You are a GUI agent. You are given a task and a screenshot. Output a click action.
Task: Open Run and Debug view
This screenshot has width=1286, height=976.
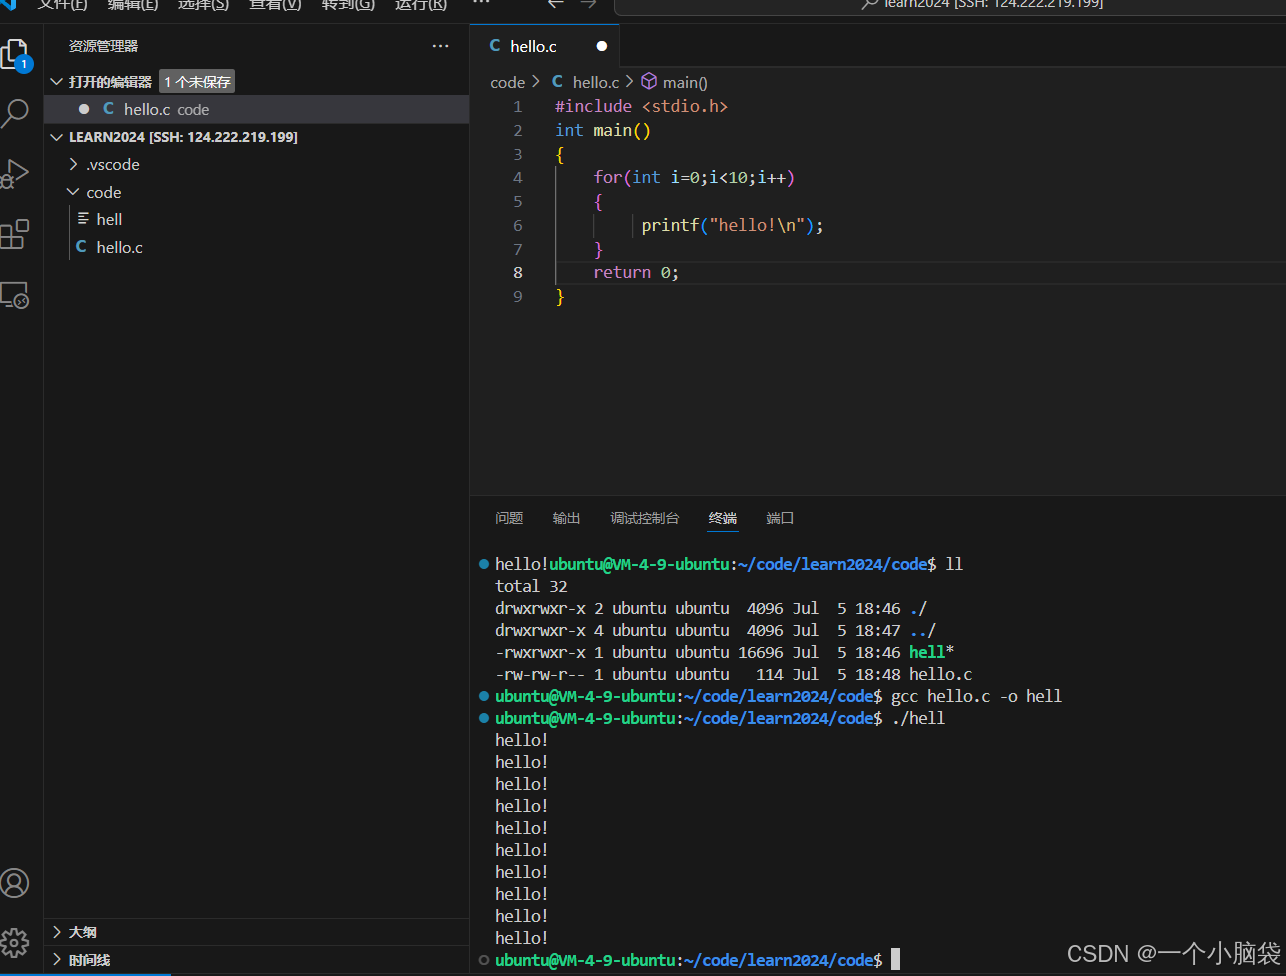(x=15, y=174)
